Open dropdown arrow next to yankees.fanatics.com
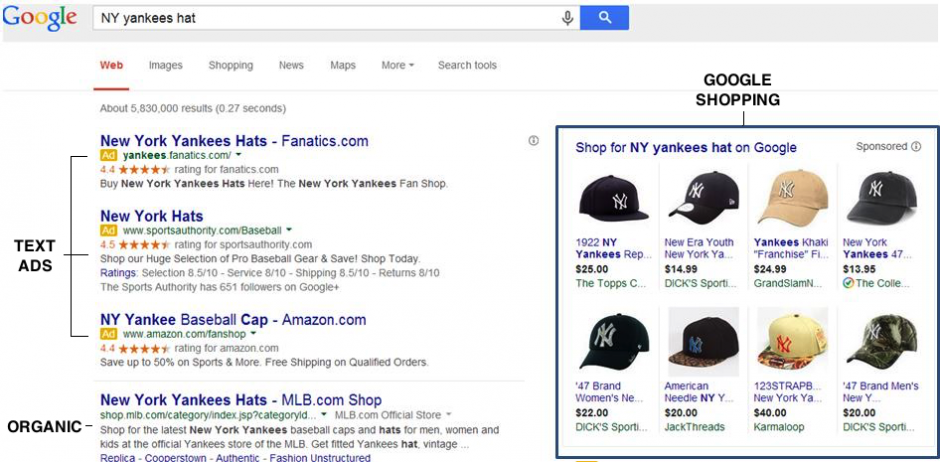 pos(238,155)
